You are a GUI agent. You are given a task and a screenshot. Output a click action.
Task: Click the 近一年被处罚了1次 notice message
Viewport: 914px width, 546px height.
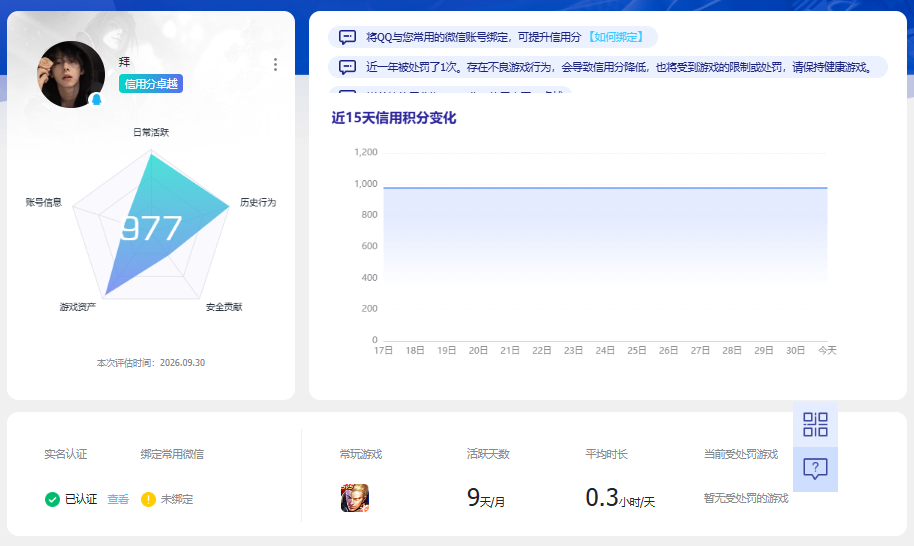(x=618, y=67)
